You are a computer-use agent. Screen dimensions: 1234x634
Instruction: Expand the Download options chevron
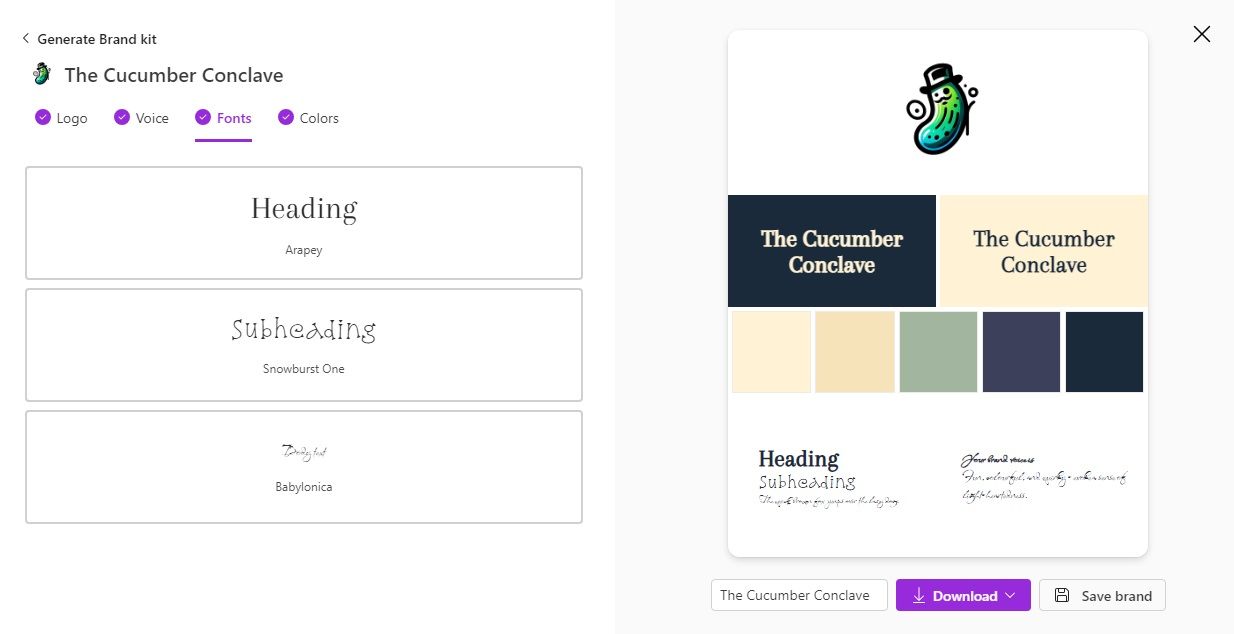coord(1010,595)
